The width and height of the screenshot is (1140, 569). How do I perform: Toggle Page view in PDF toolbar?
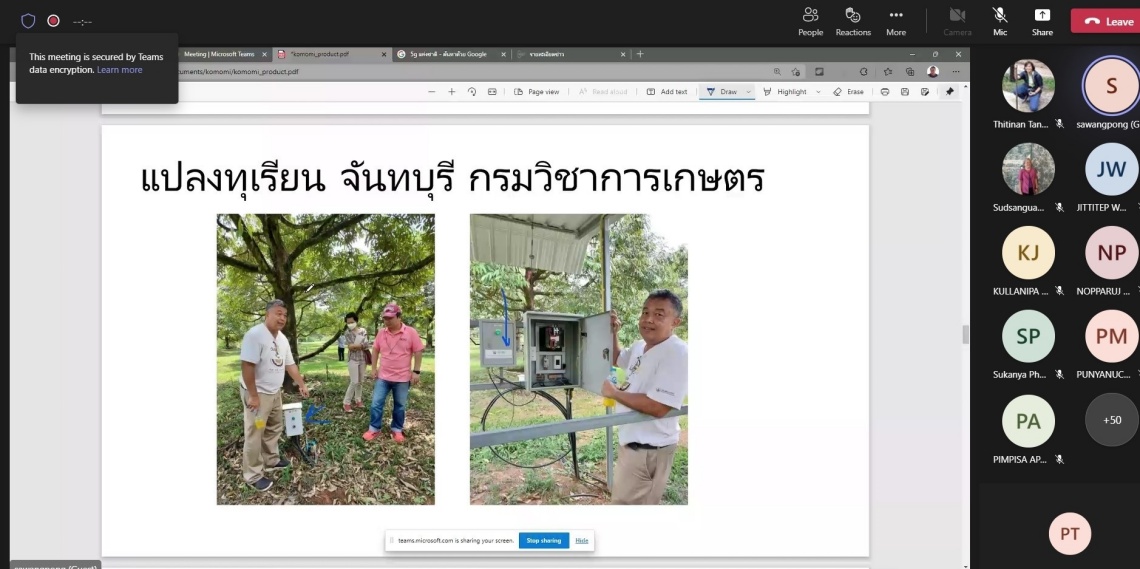pyautogui.click(x=537, y=92)
